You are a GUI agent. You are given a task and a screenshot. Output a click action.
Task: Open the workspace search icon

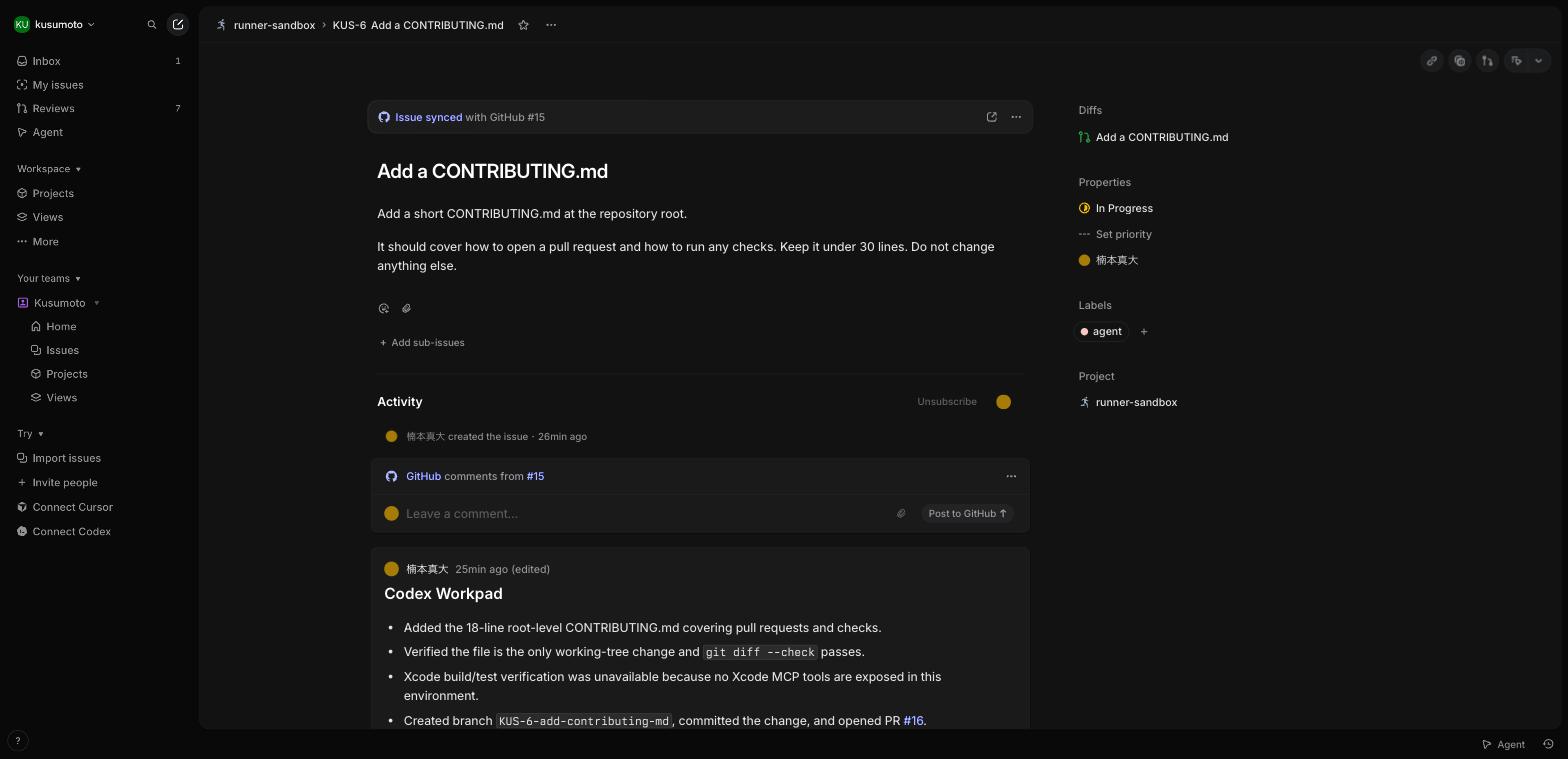pos(152,25)
